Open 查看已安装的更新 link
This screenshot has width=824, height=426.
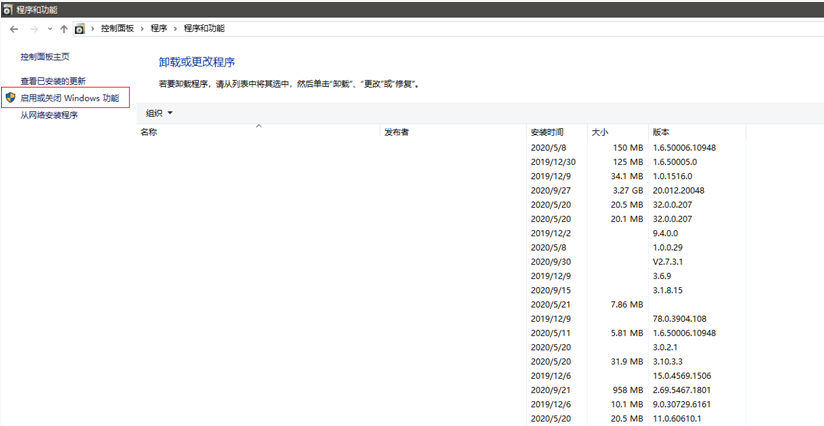click(x=53, y=81)
